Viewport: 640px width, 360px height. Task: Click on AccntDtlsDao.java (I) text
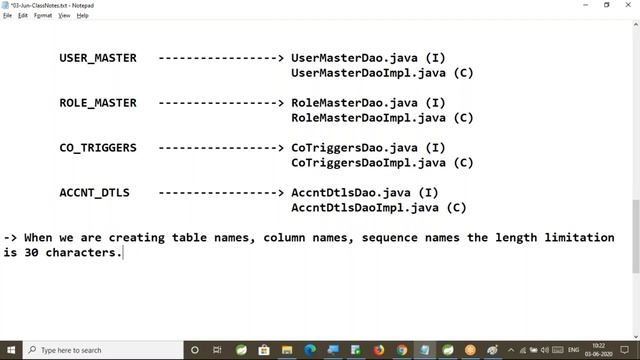pos(365,193)
